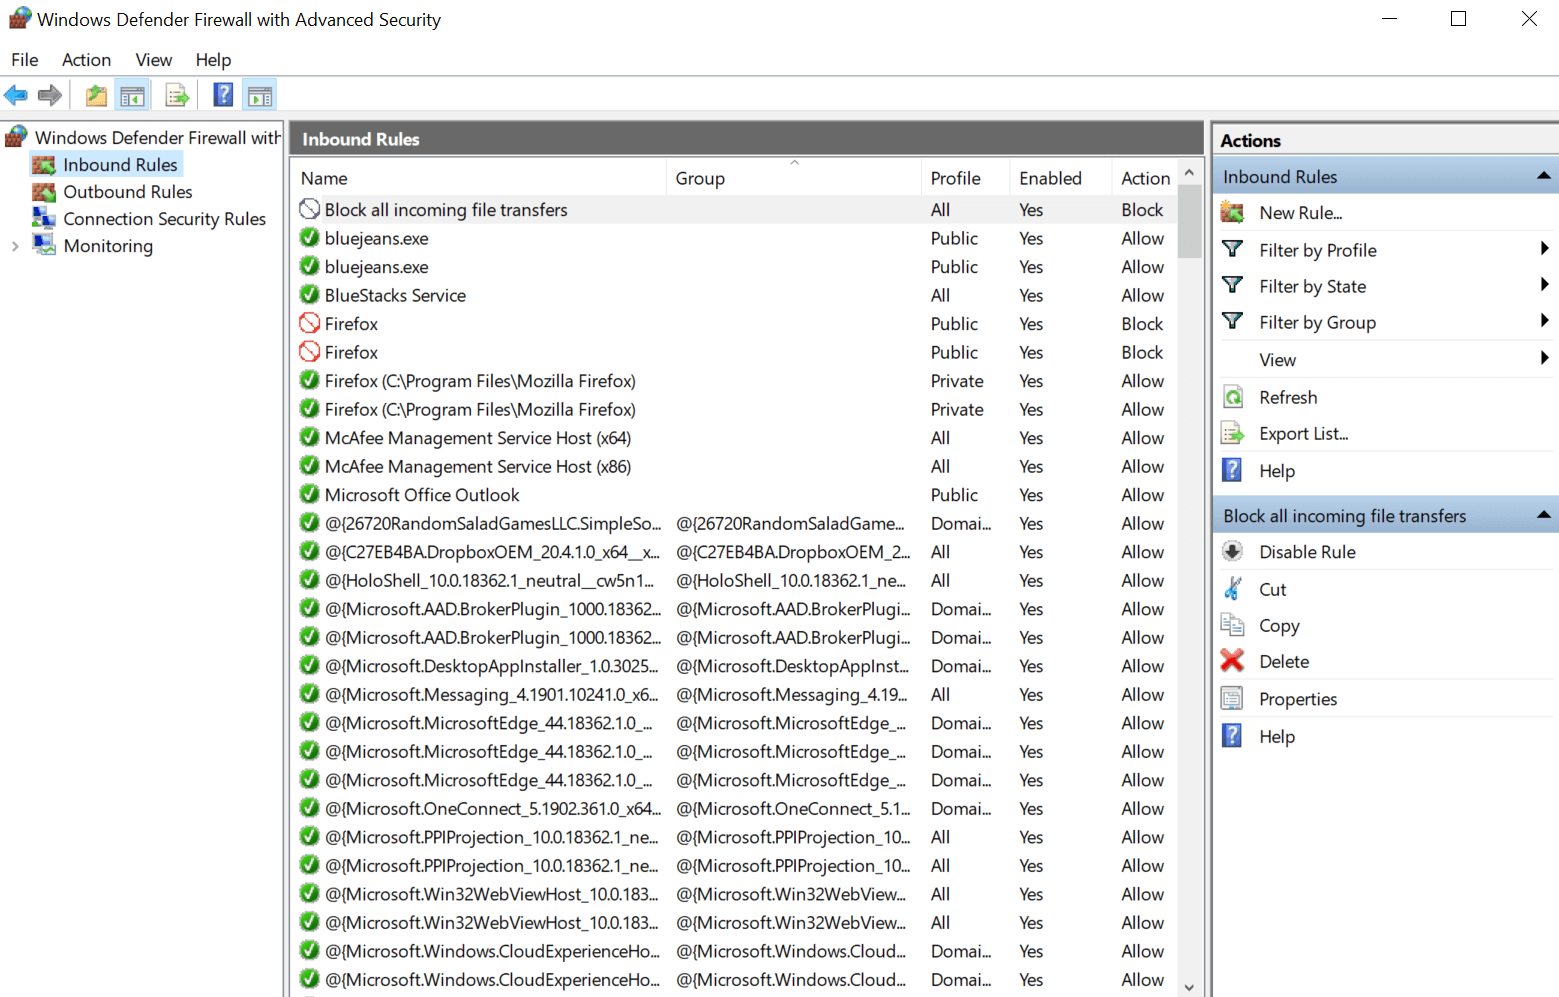Click the Export List toolbar icon
The width and height of the screenshot is (1559, 997).
click(x=177, y=96)
